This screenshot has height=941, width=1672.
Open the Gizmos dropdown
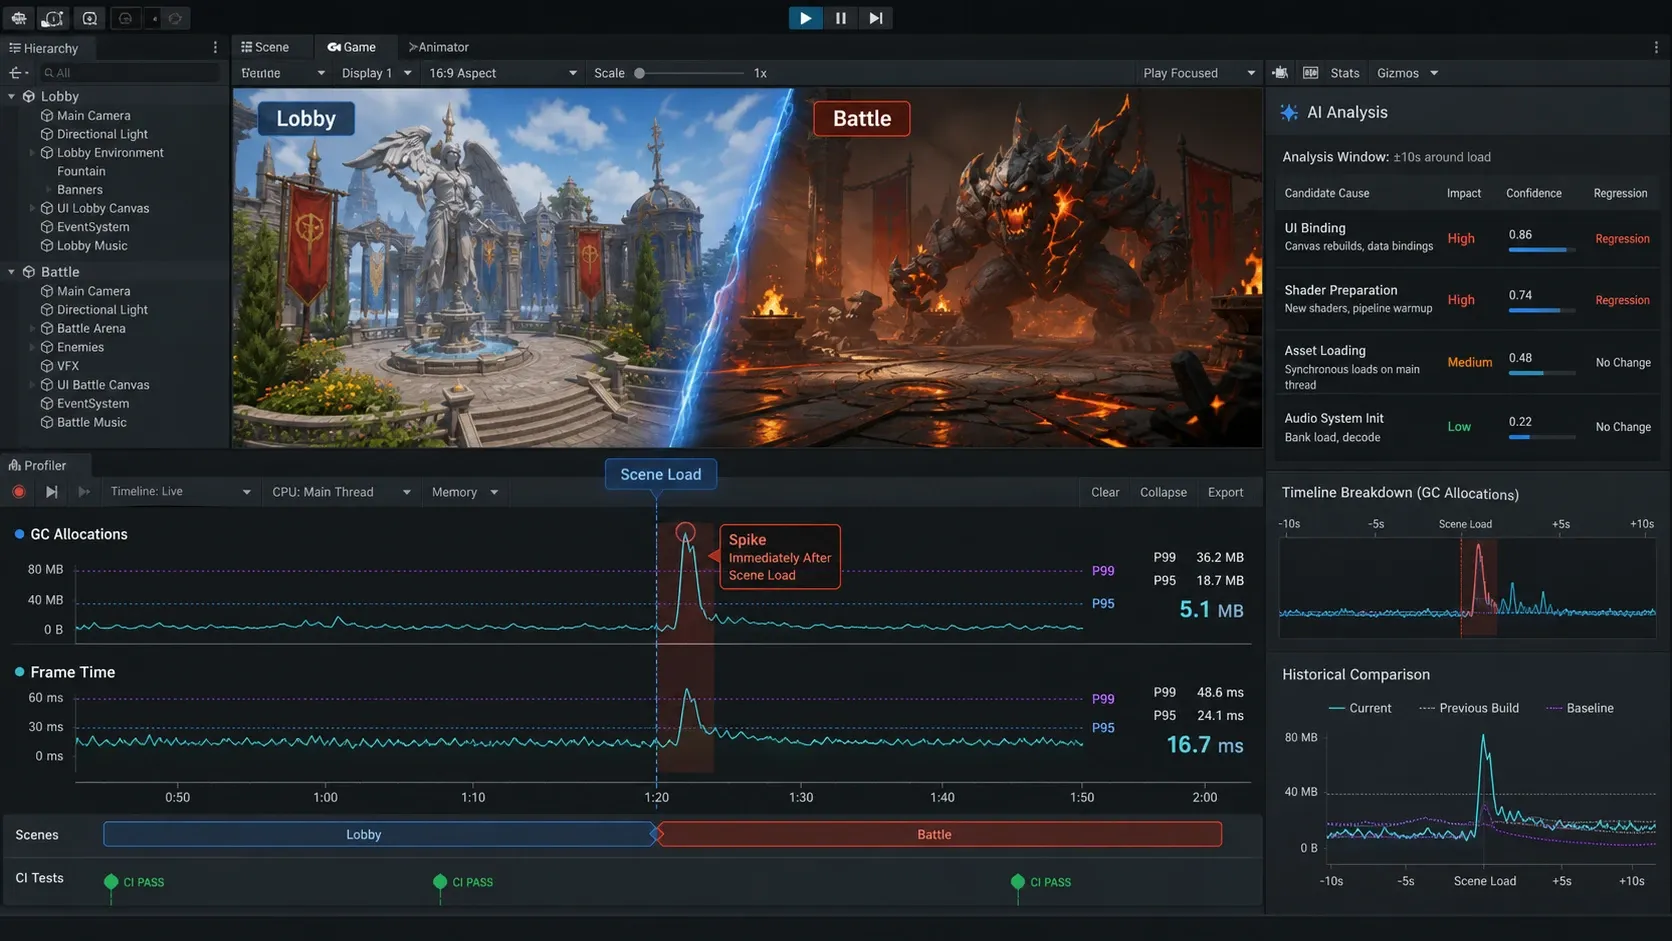[x=1407, y=73]
